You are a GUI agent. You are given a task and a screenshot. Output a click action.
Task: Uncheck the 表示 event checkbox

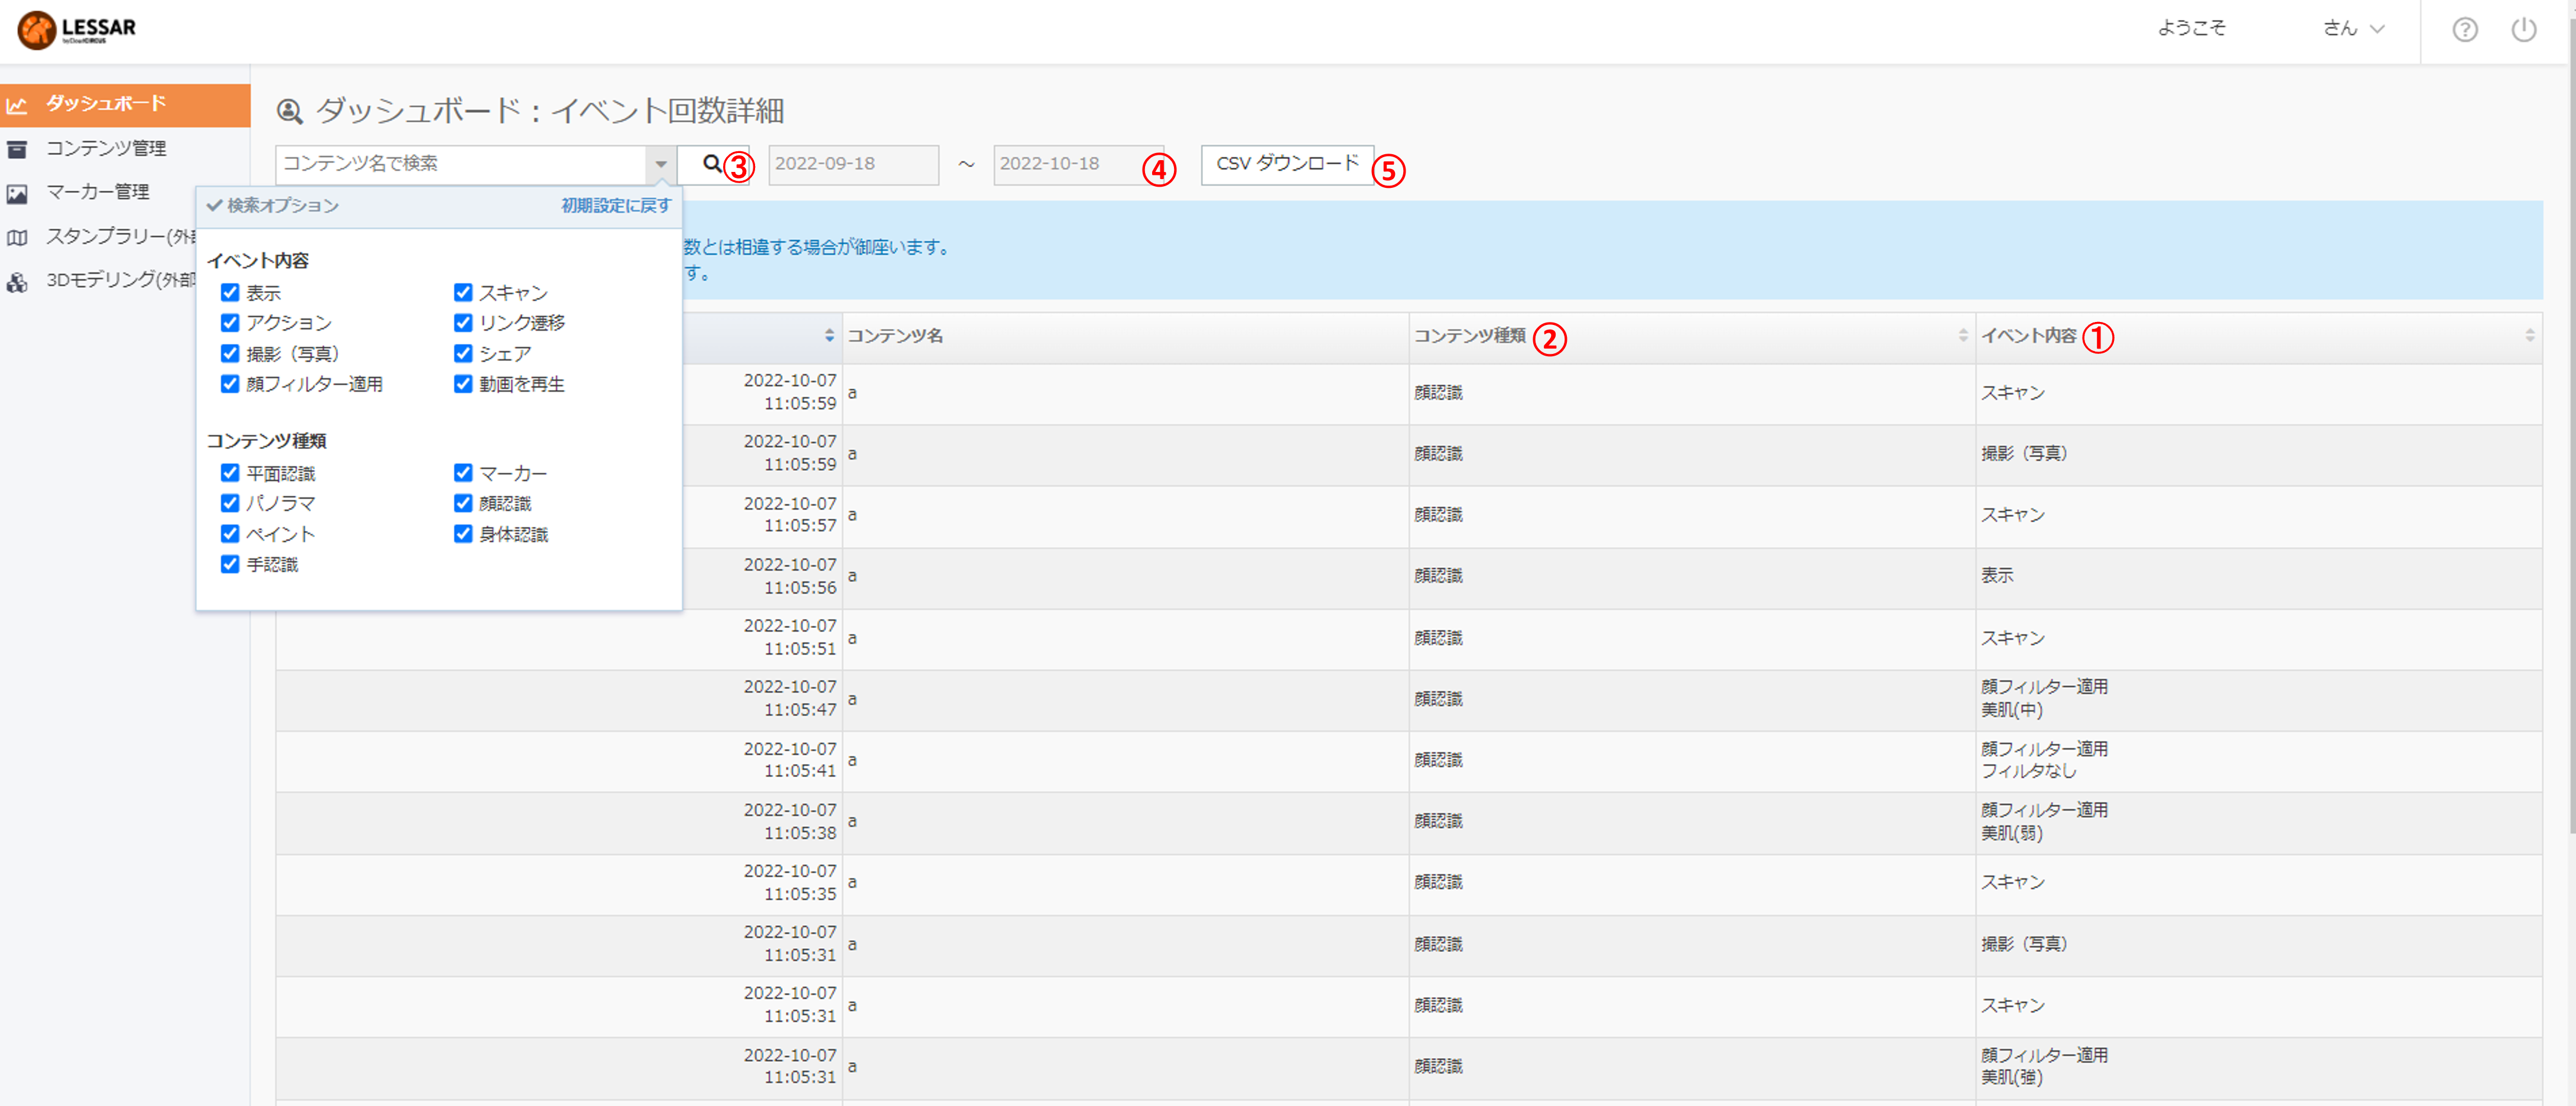click(230, 292)
